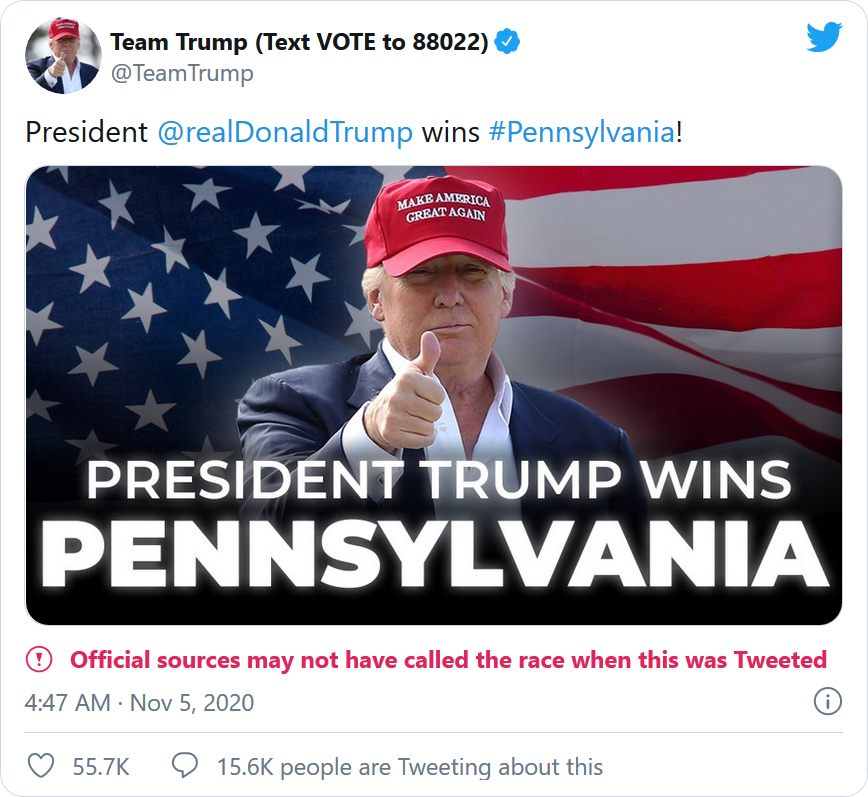Viewport: 868px width, 797px height.
Task: Open "15.6K people are Tweeting about this"
Action: coord(410,767)
